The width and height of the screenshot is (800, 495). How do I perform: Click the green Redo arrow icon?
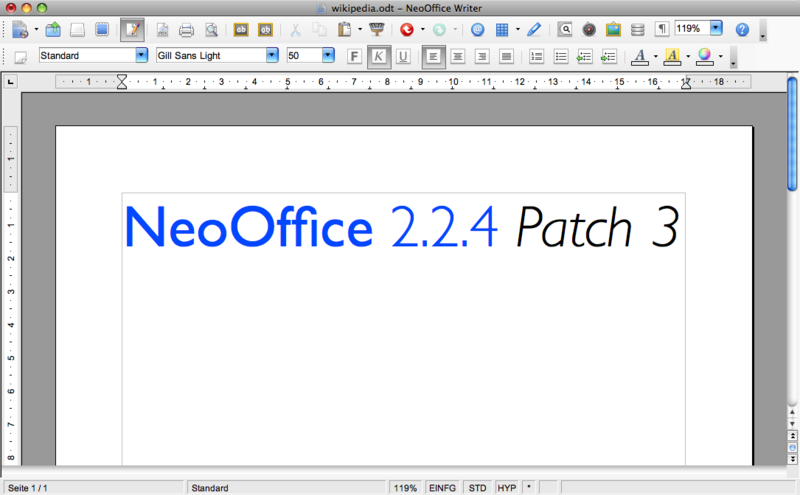439,30
